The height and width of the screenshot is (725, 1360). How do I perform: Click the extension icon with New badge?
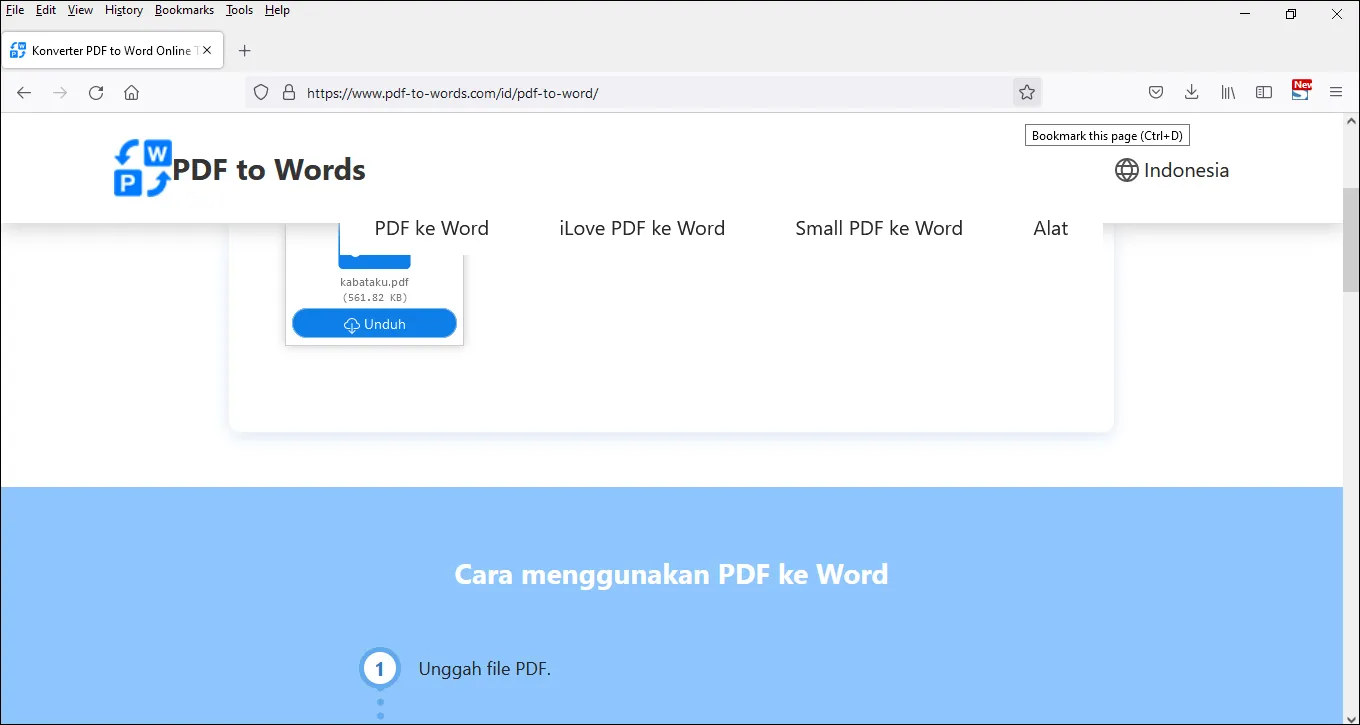[1299, 92]
